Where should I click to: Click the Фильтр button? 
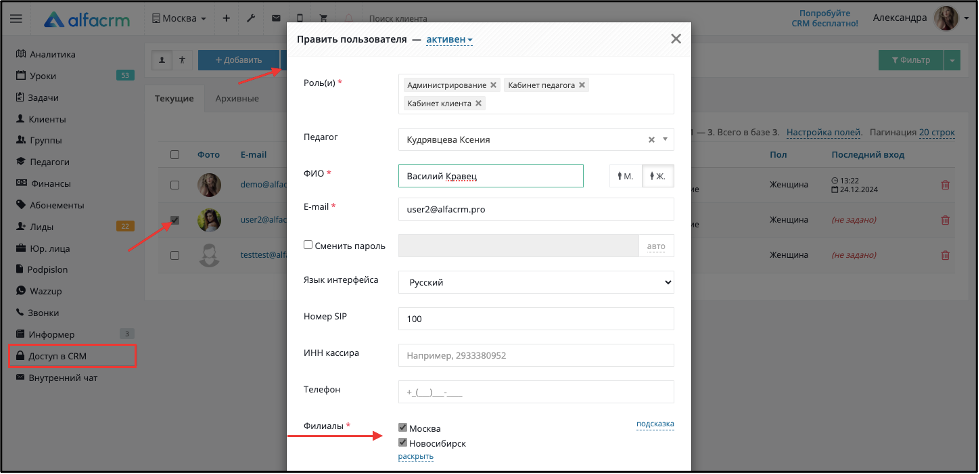coord(910,60)
